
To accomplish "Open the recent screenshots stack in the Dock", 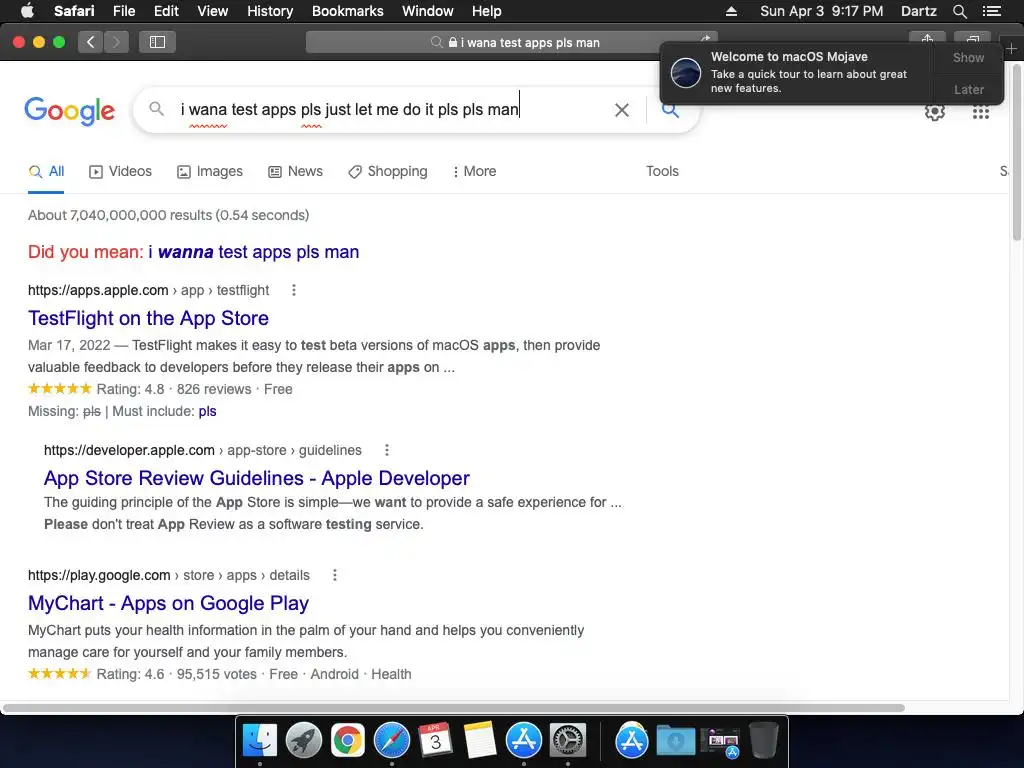I will [x=720, y=742].
